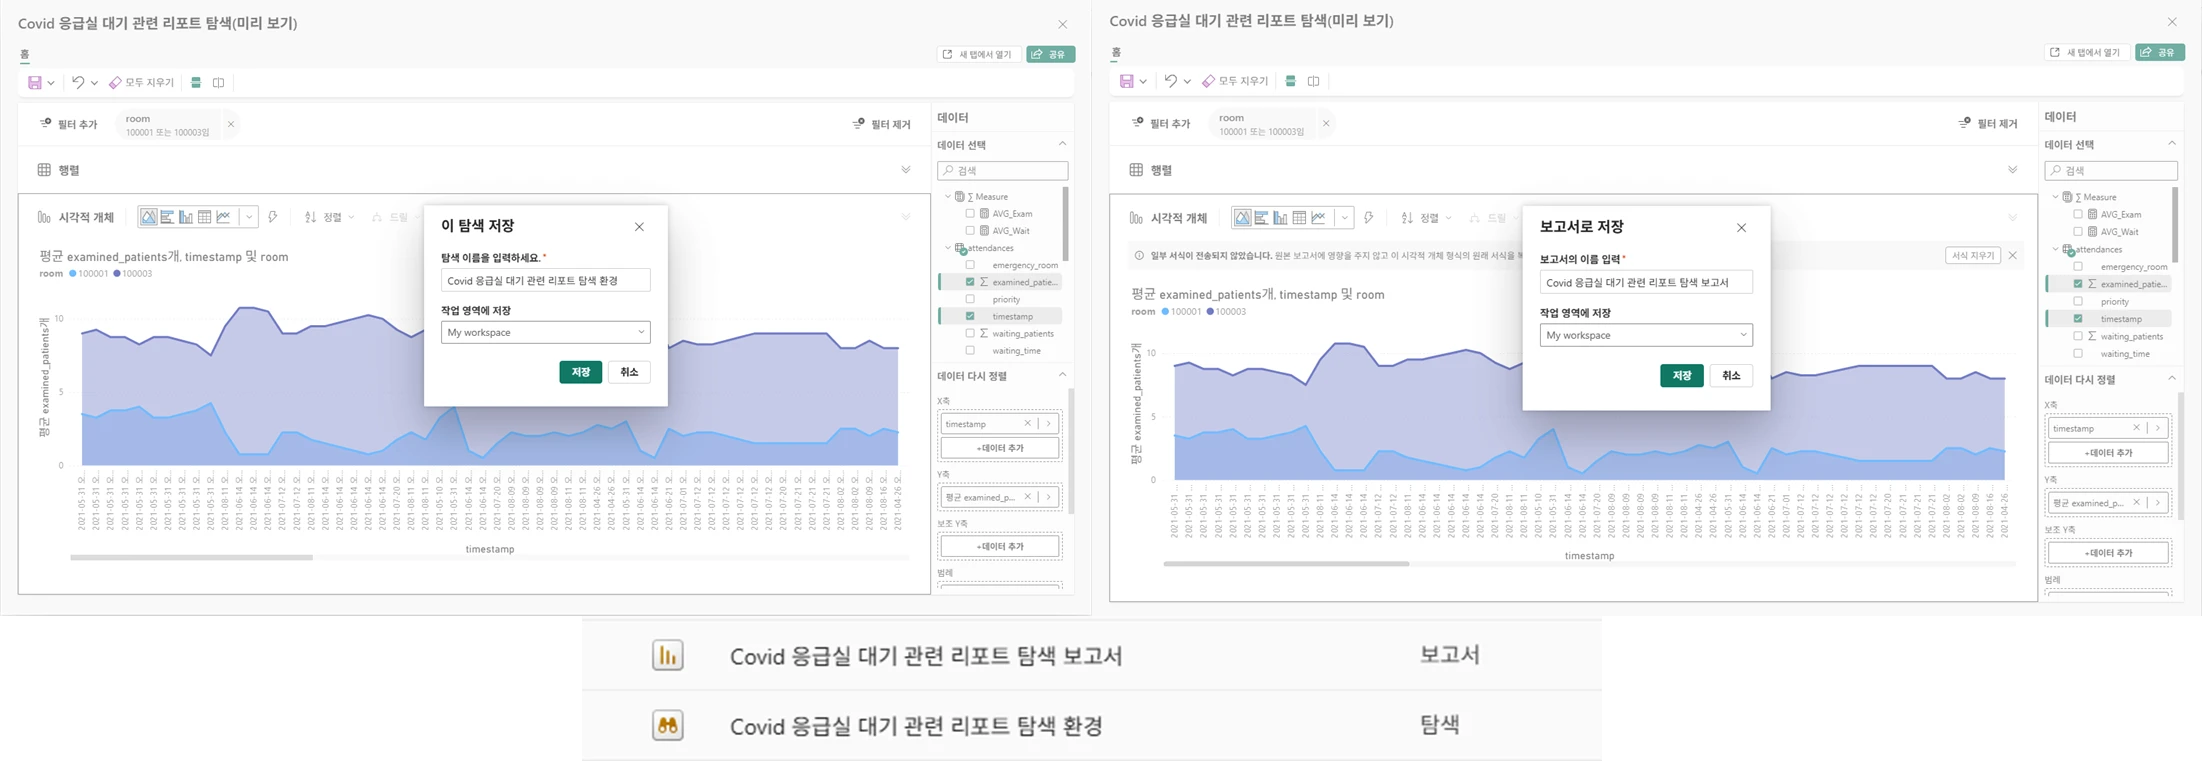Collapse the 'Measure' tree node in the right window
The width and height of the screenshot is (2202, 761).
pos(2055,197)
